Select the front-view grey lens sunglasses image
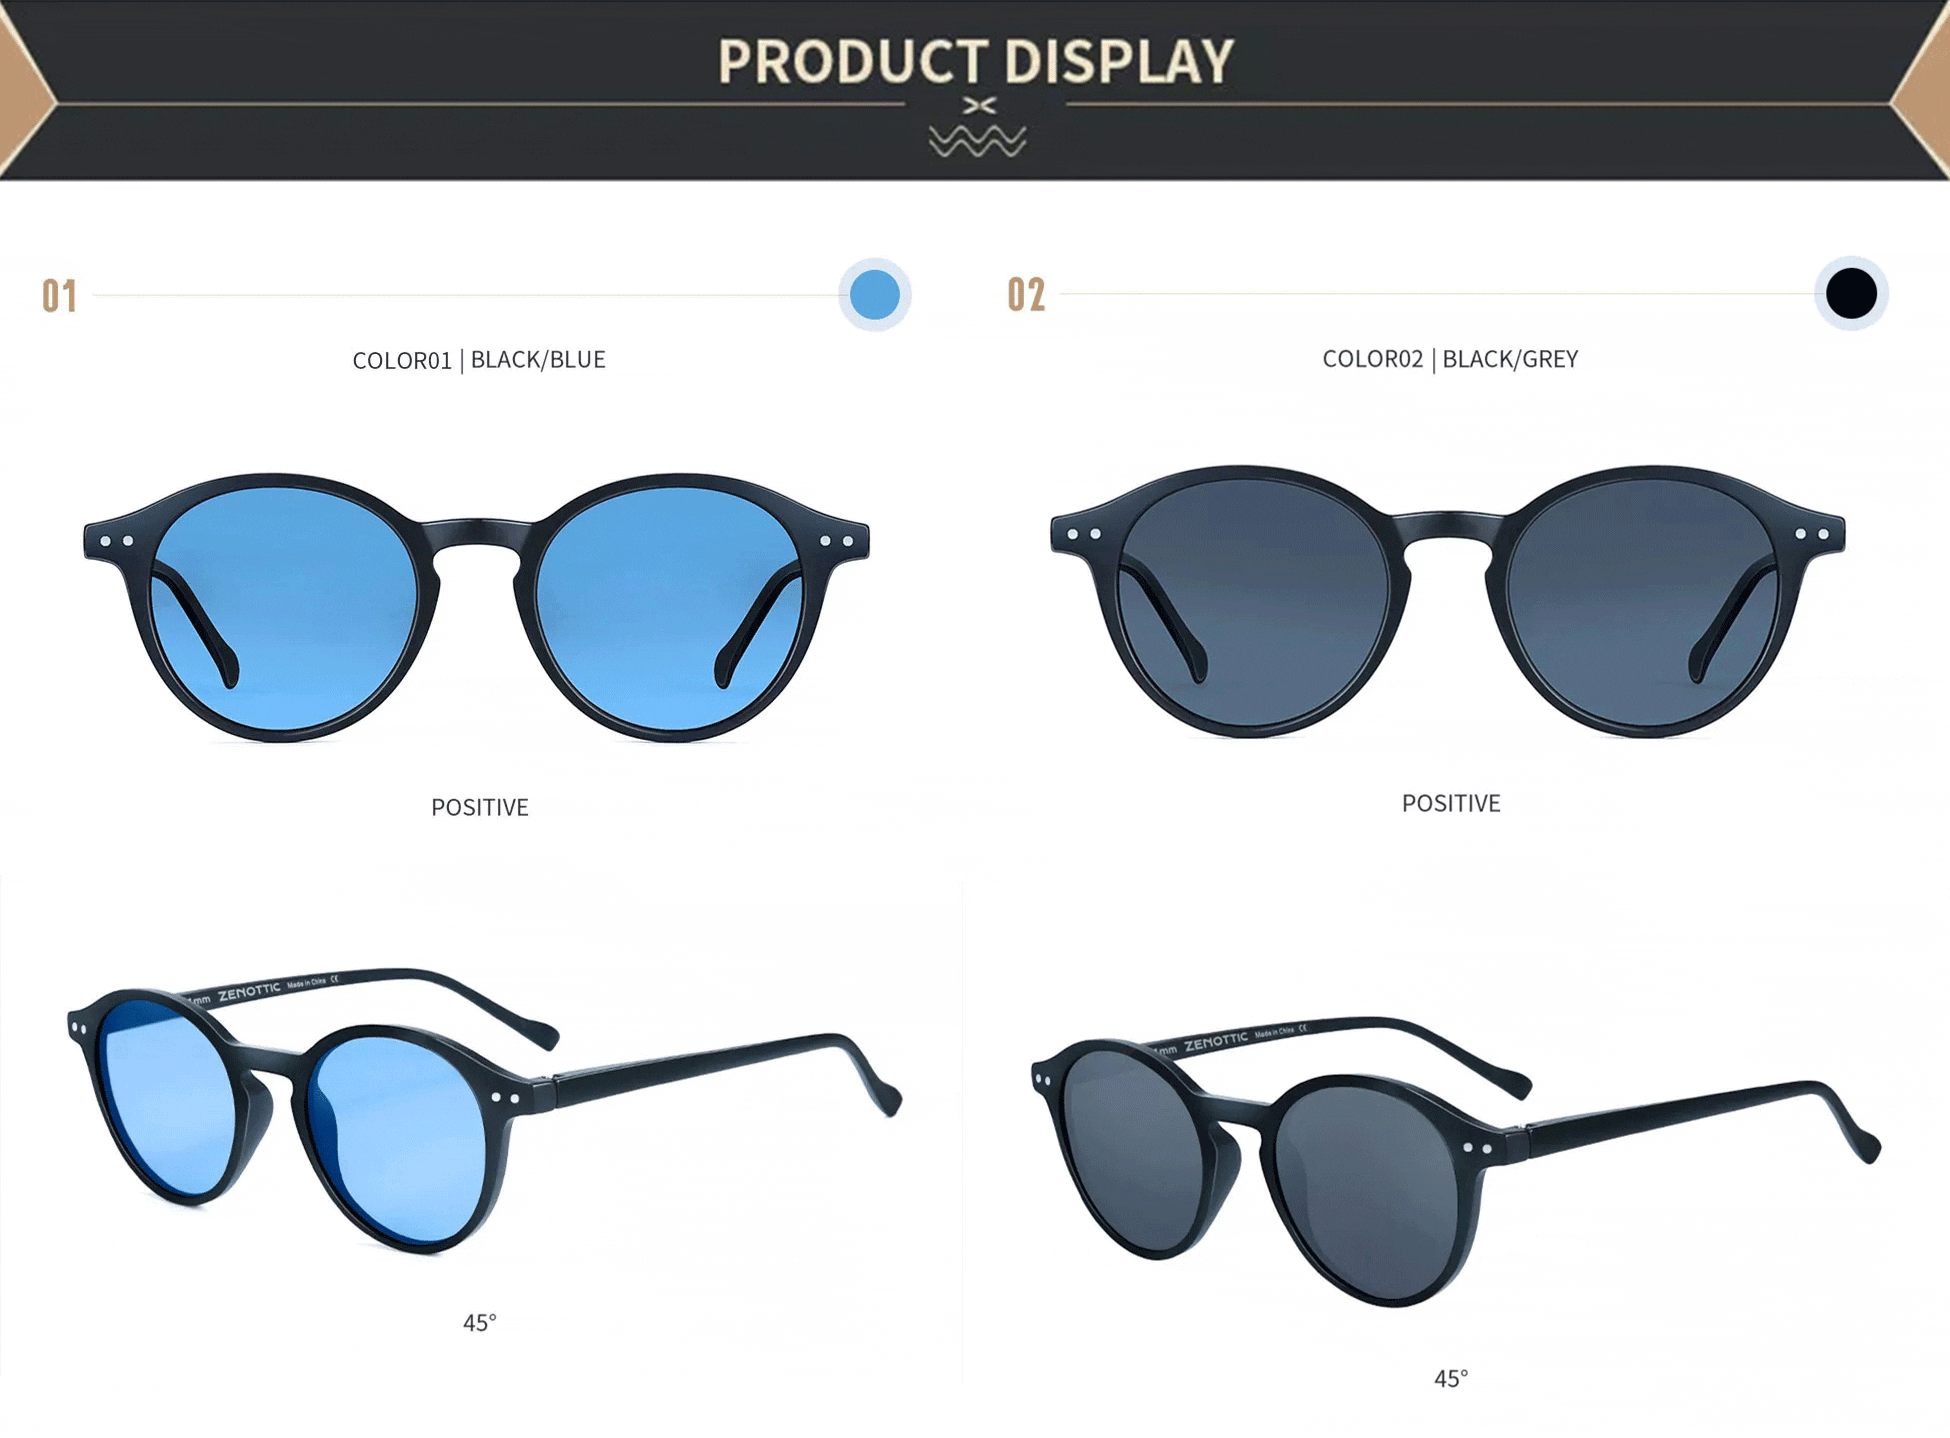Screen dimensions: 1950x1438 (1447, 601)
